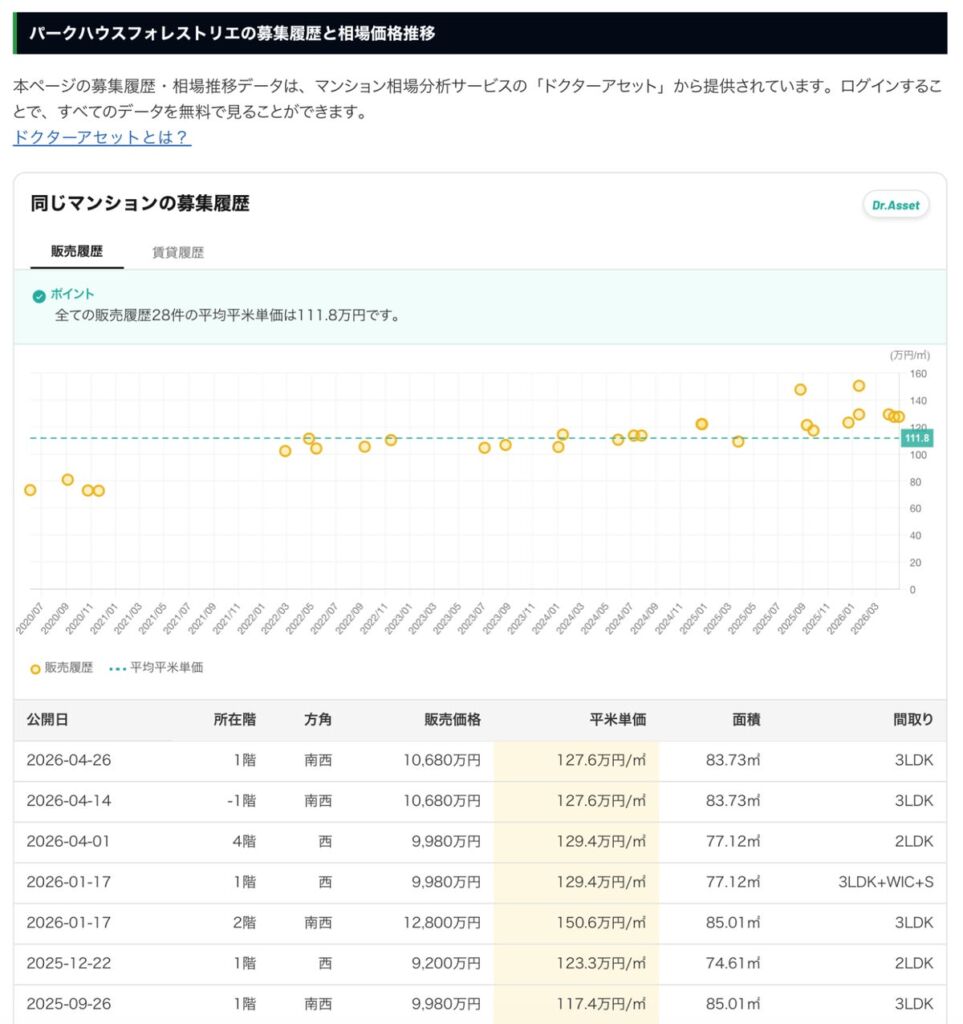The width and height of the screenshot is (963, 1024).
Task: Select the chart point at 2025/01 near 122
Action: click(x=701, y=424)
